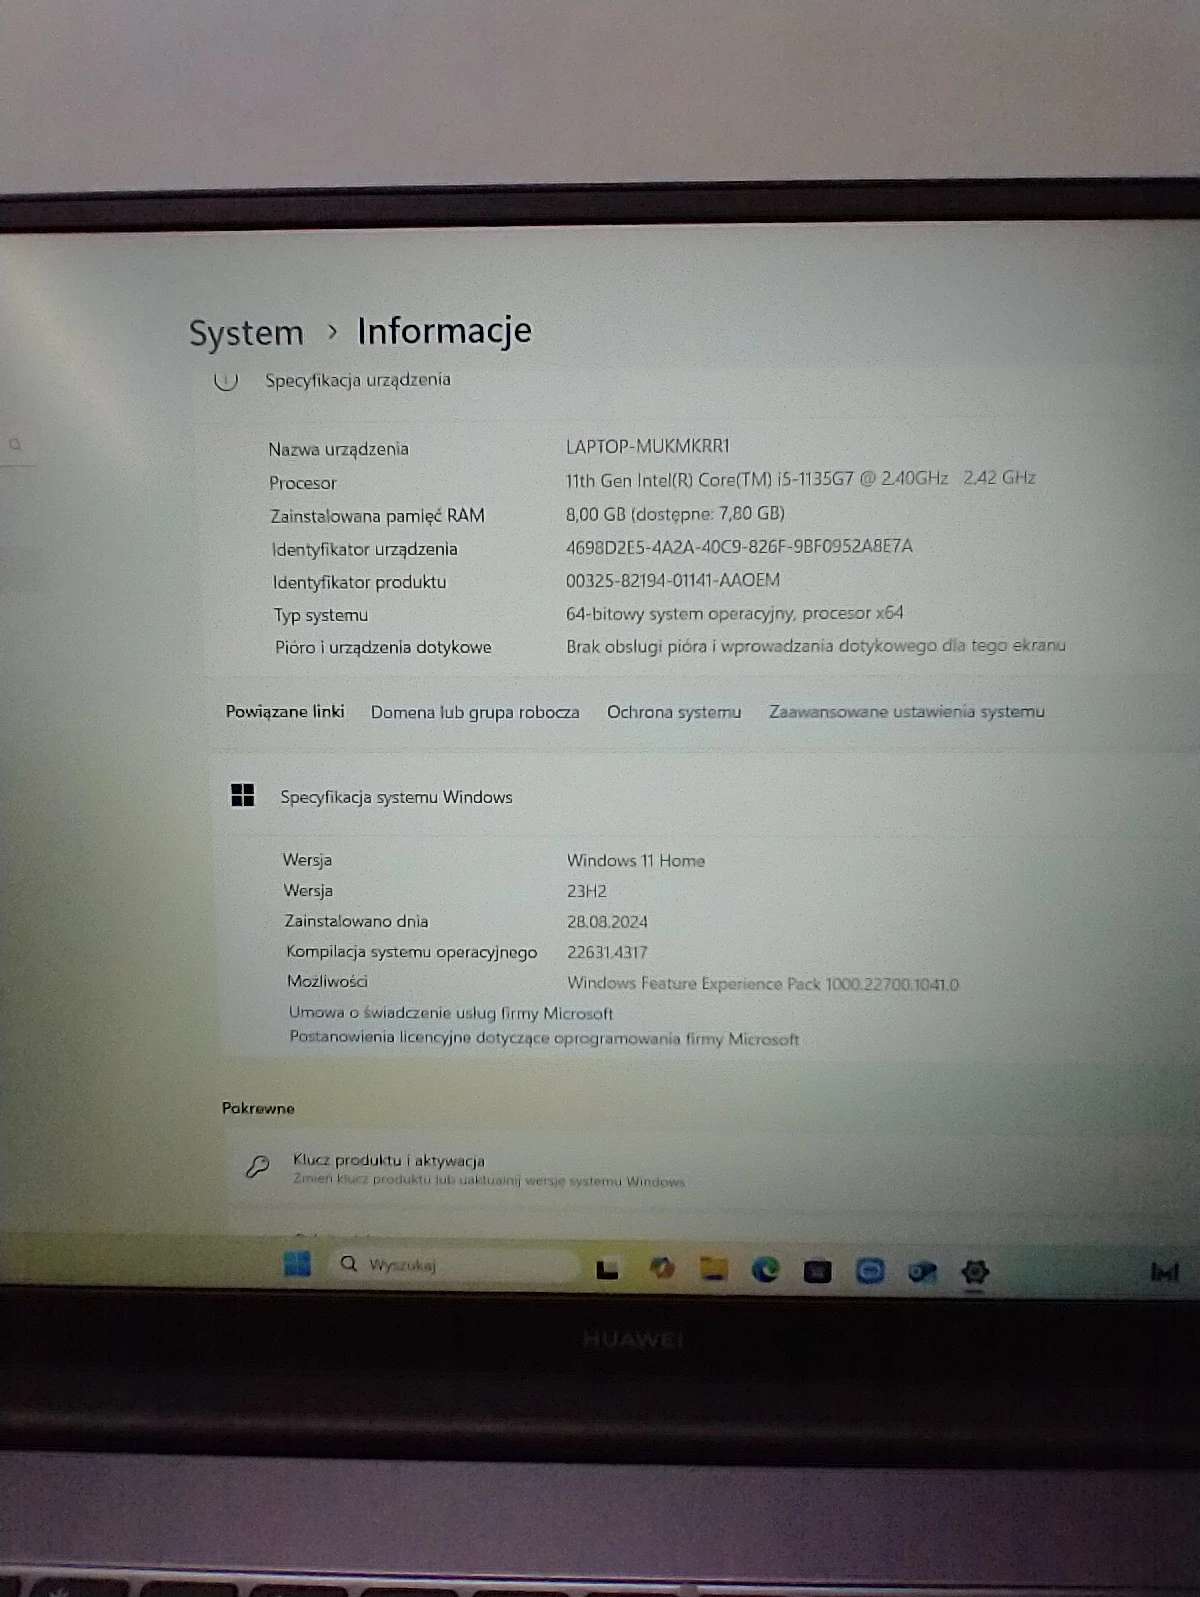Image resolution: width=1200 pixels, height=1597 pixels.
Task: Click the Możliwości label
Action: tap(327, 981)
